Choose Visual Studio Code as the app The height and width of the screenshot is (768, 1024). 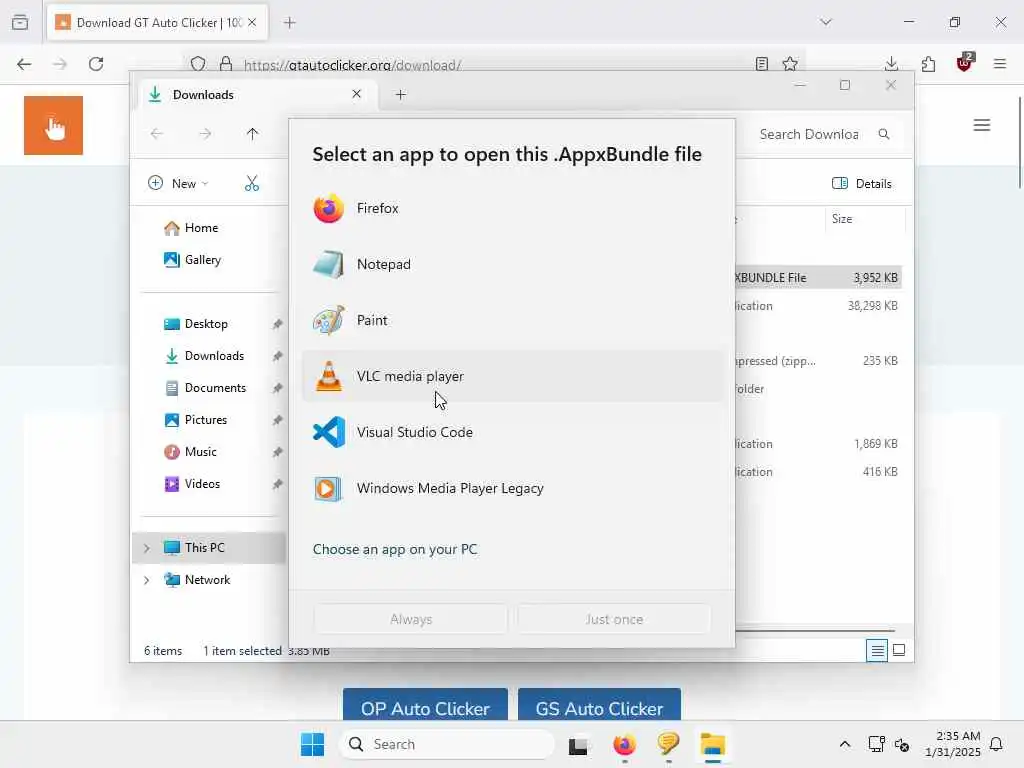[x=513, y=432]
